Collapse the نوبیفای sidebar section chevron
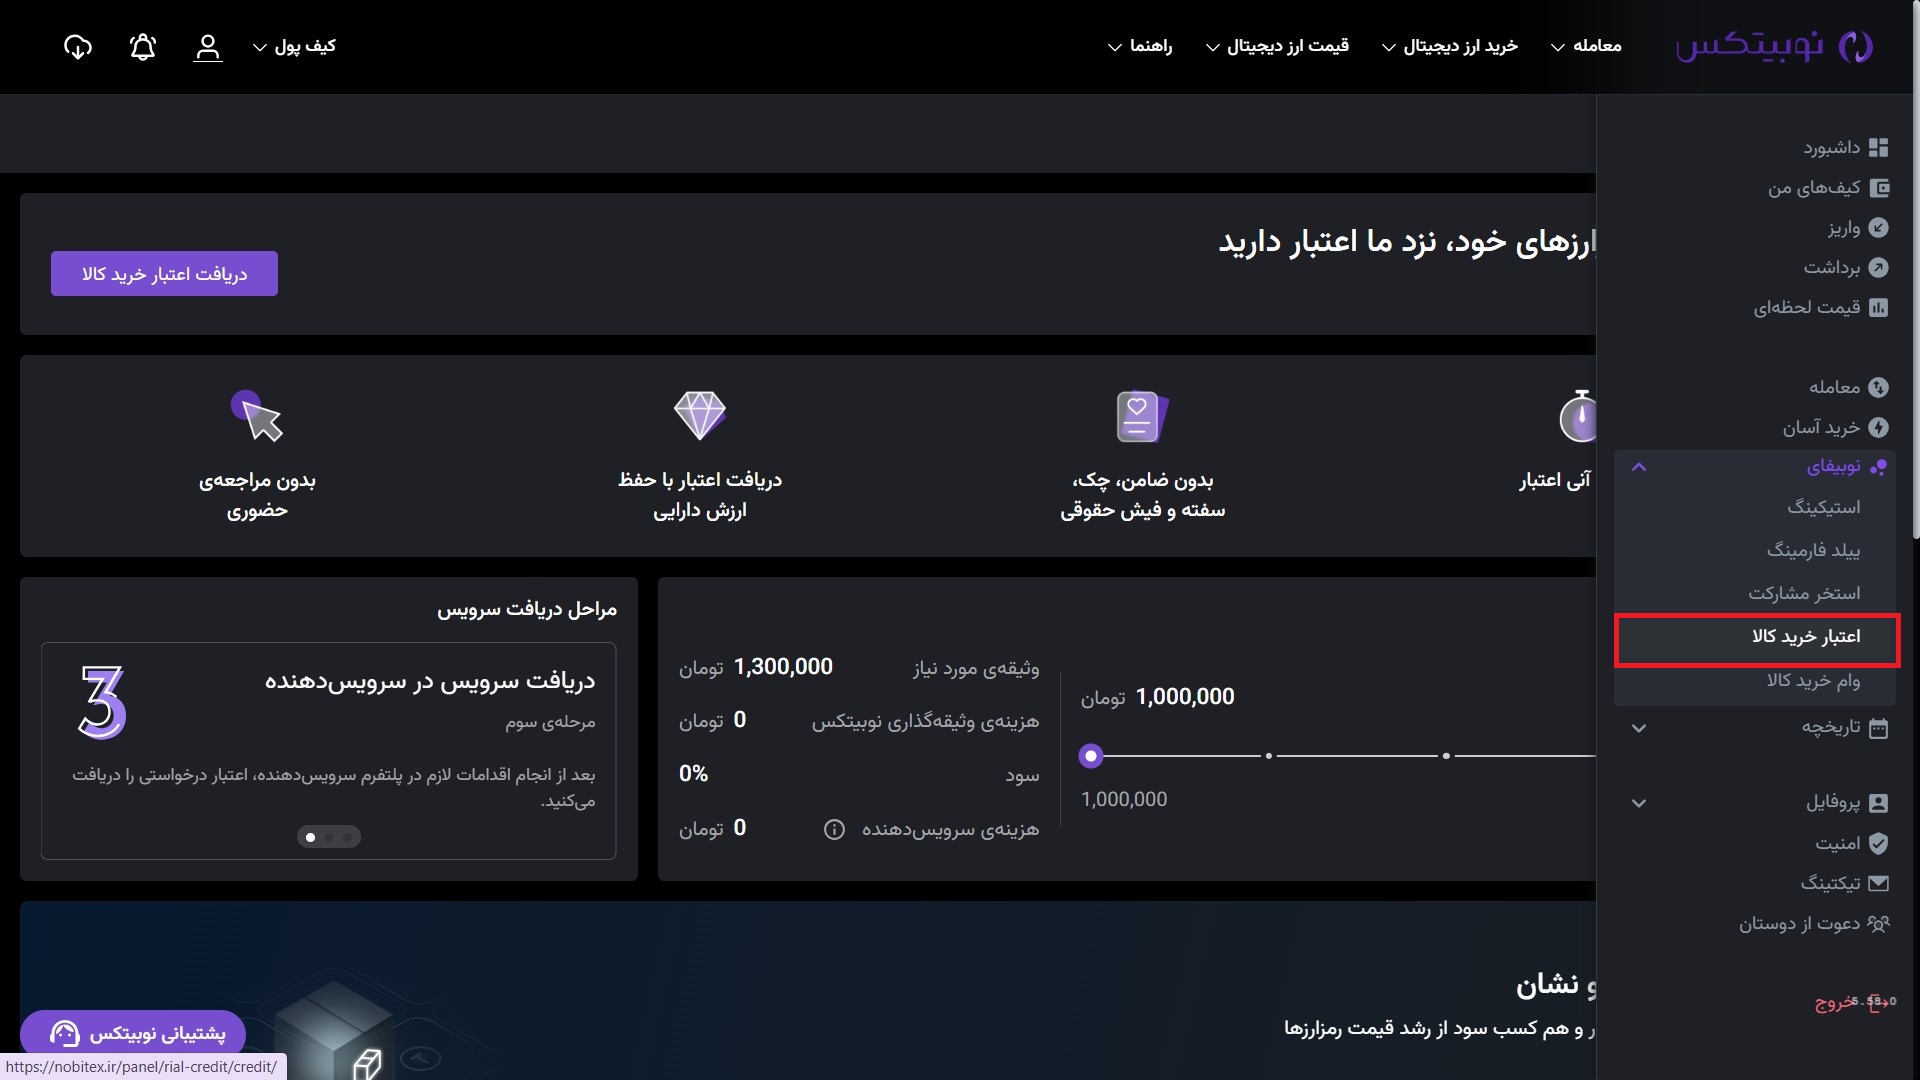1920x1080 pixels. pyautogui.click(x=1639, y=467)
